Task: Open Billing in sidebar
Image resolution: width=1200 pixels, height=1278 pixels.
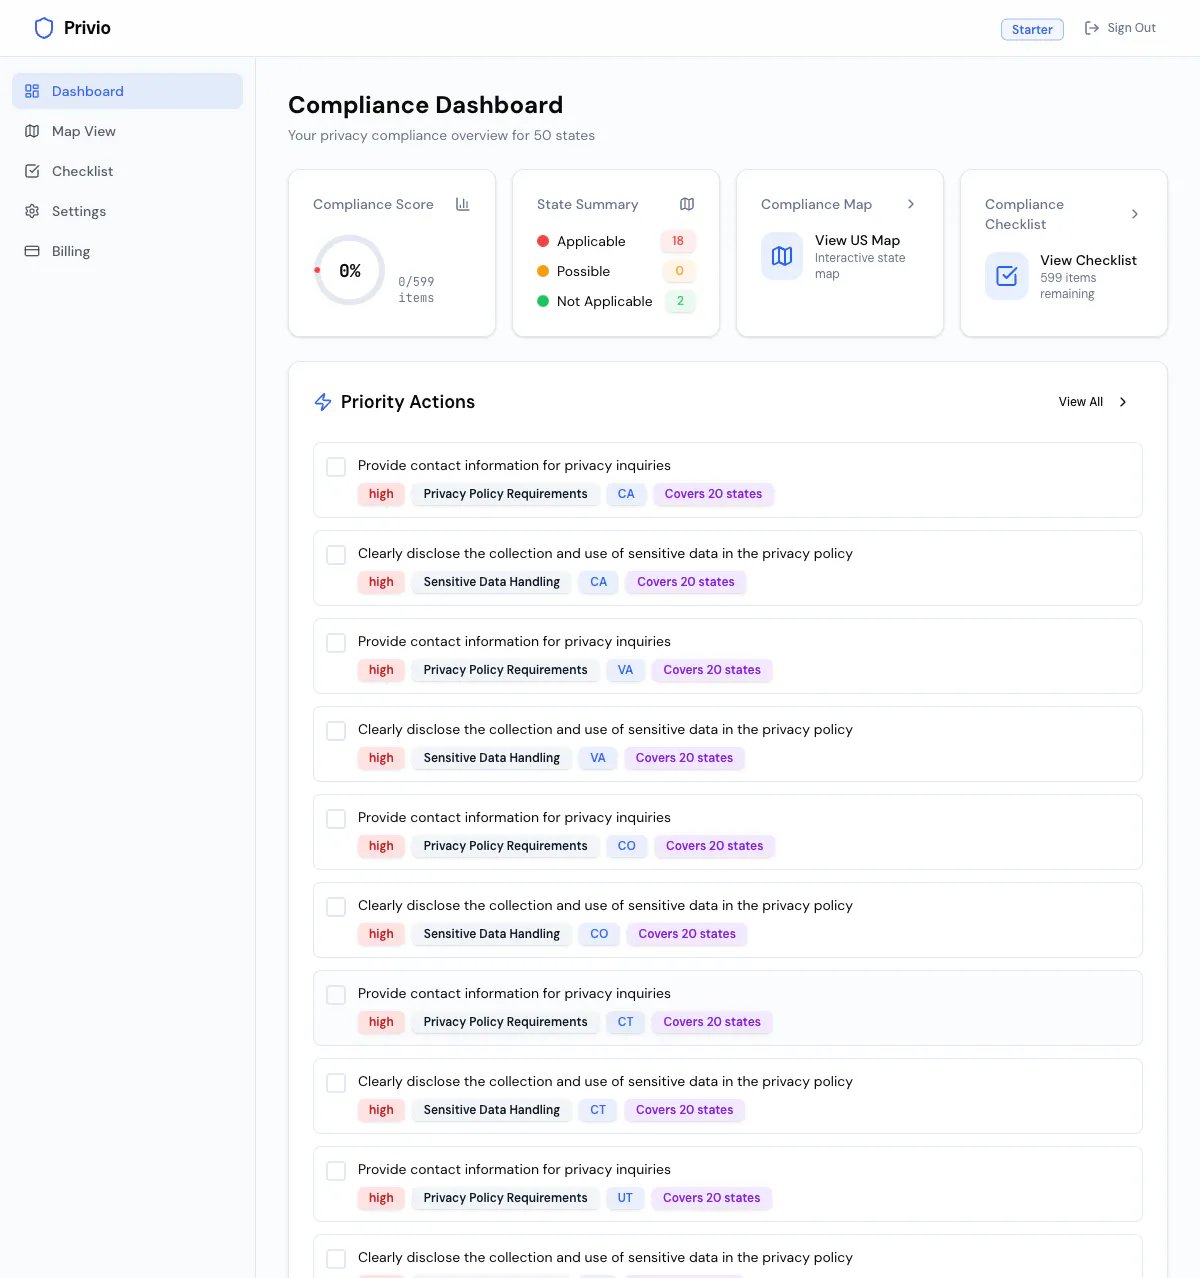Action: [x=127, y=251]
